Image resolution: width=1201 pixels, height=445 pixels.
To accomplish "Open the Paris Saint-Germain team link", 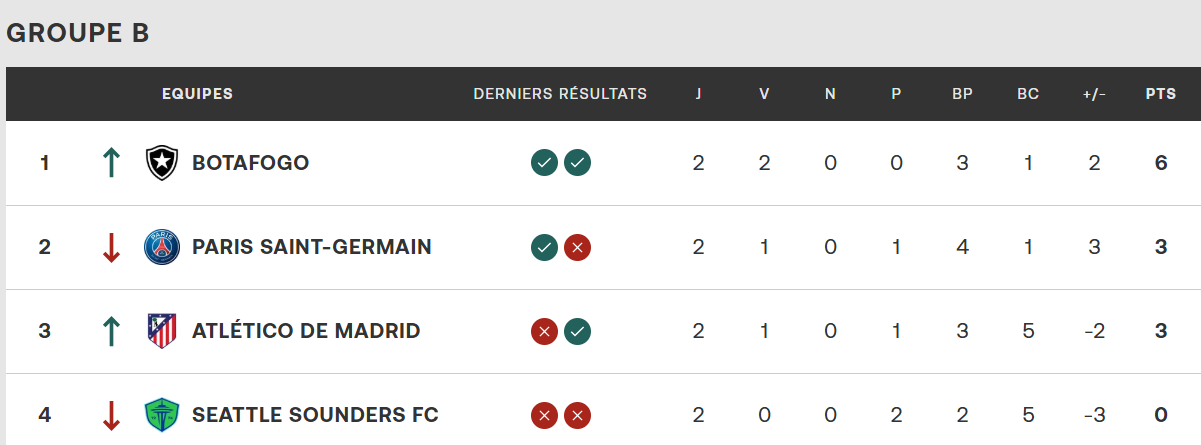I will tap(312, 246).
